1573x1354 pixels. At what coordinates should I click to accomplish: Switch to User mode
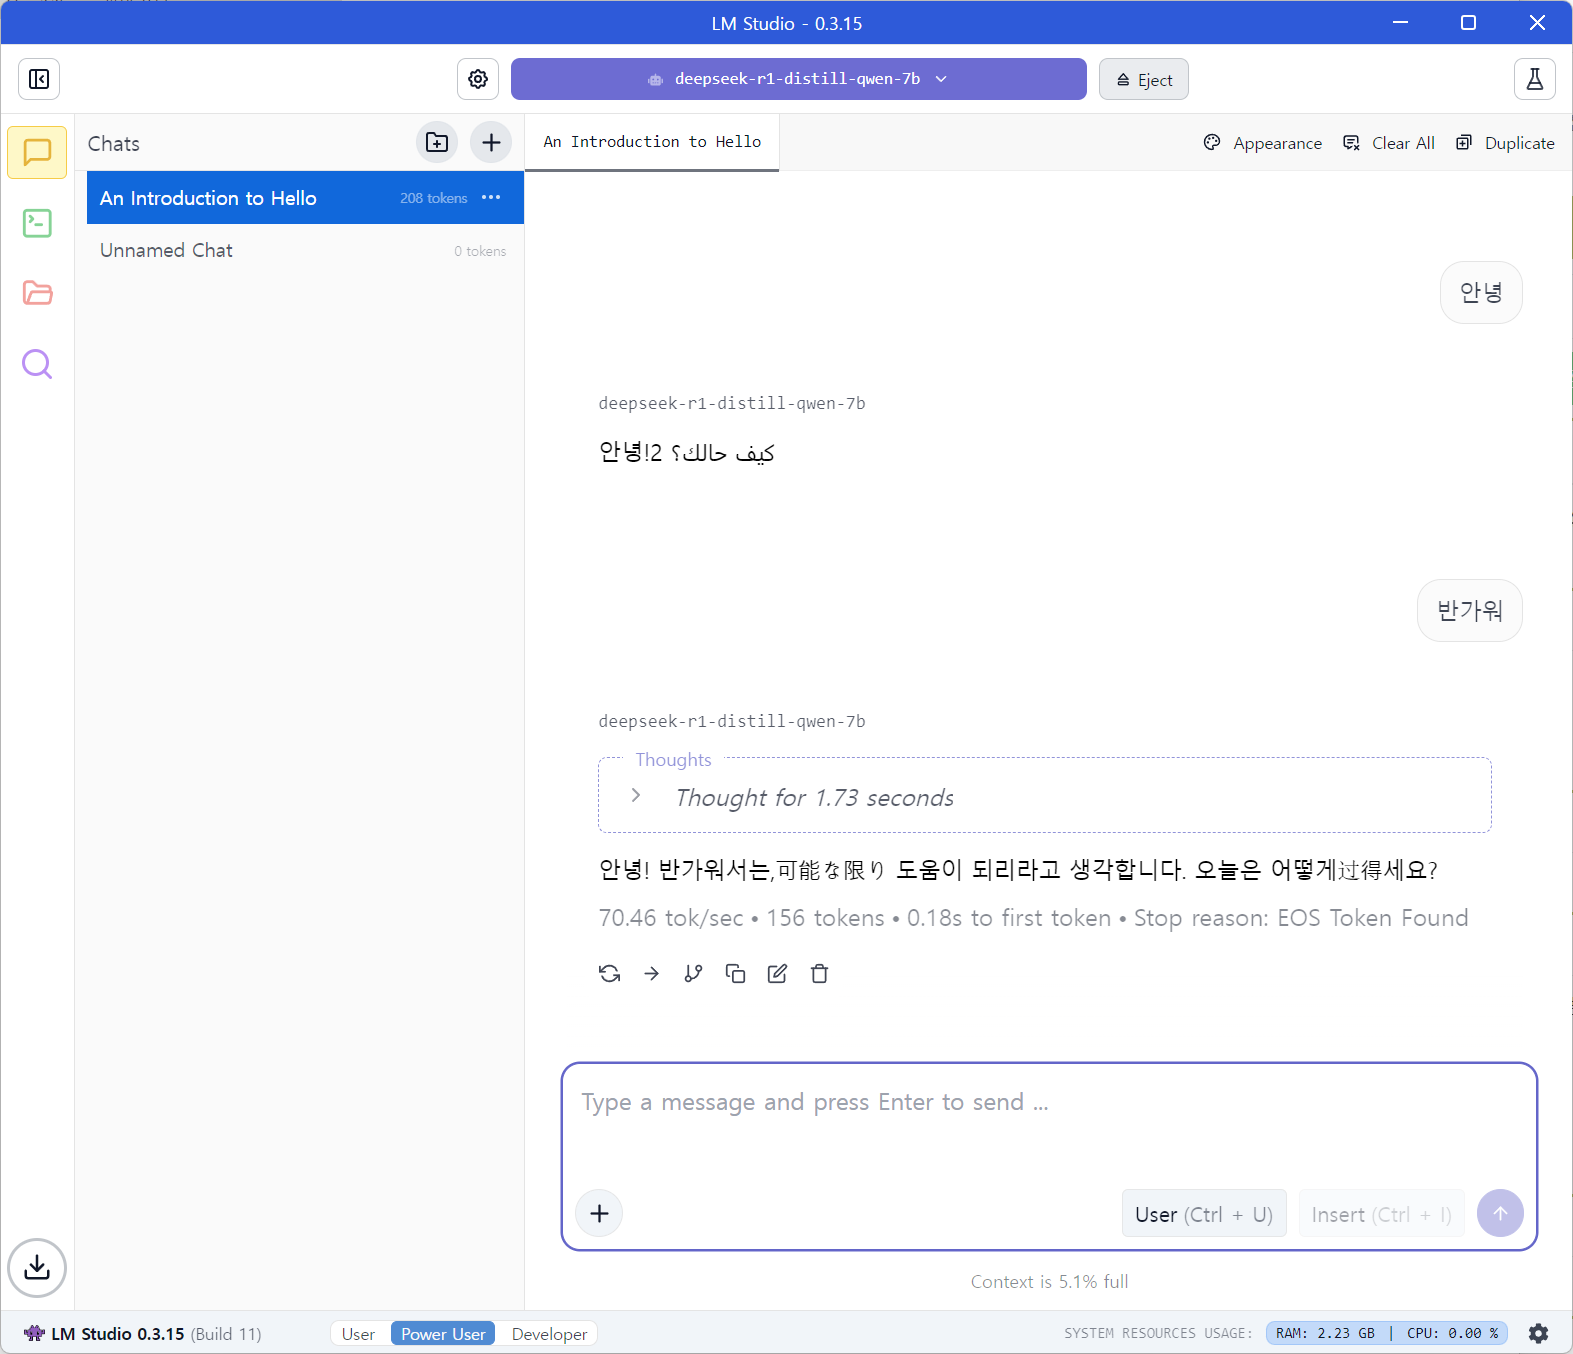358,1334
